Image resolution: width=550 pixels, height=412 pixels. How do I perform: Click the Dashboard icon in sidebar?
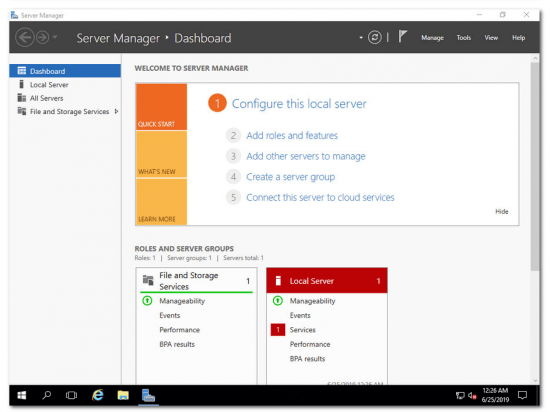(x=22, y=71)
